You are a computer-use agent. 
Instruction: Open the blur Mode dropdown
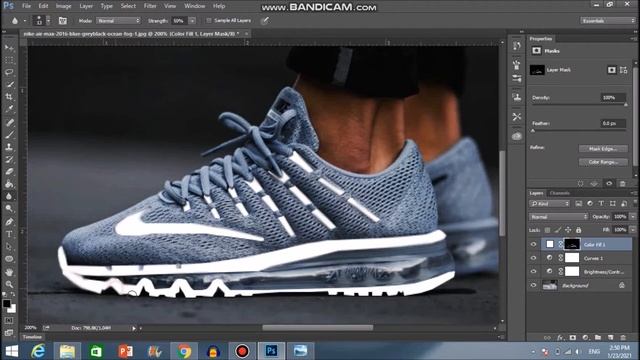pos(118,20)
